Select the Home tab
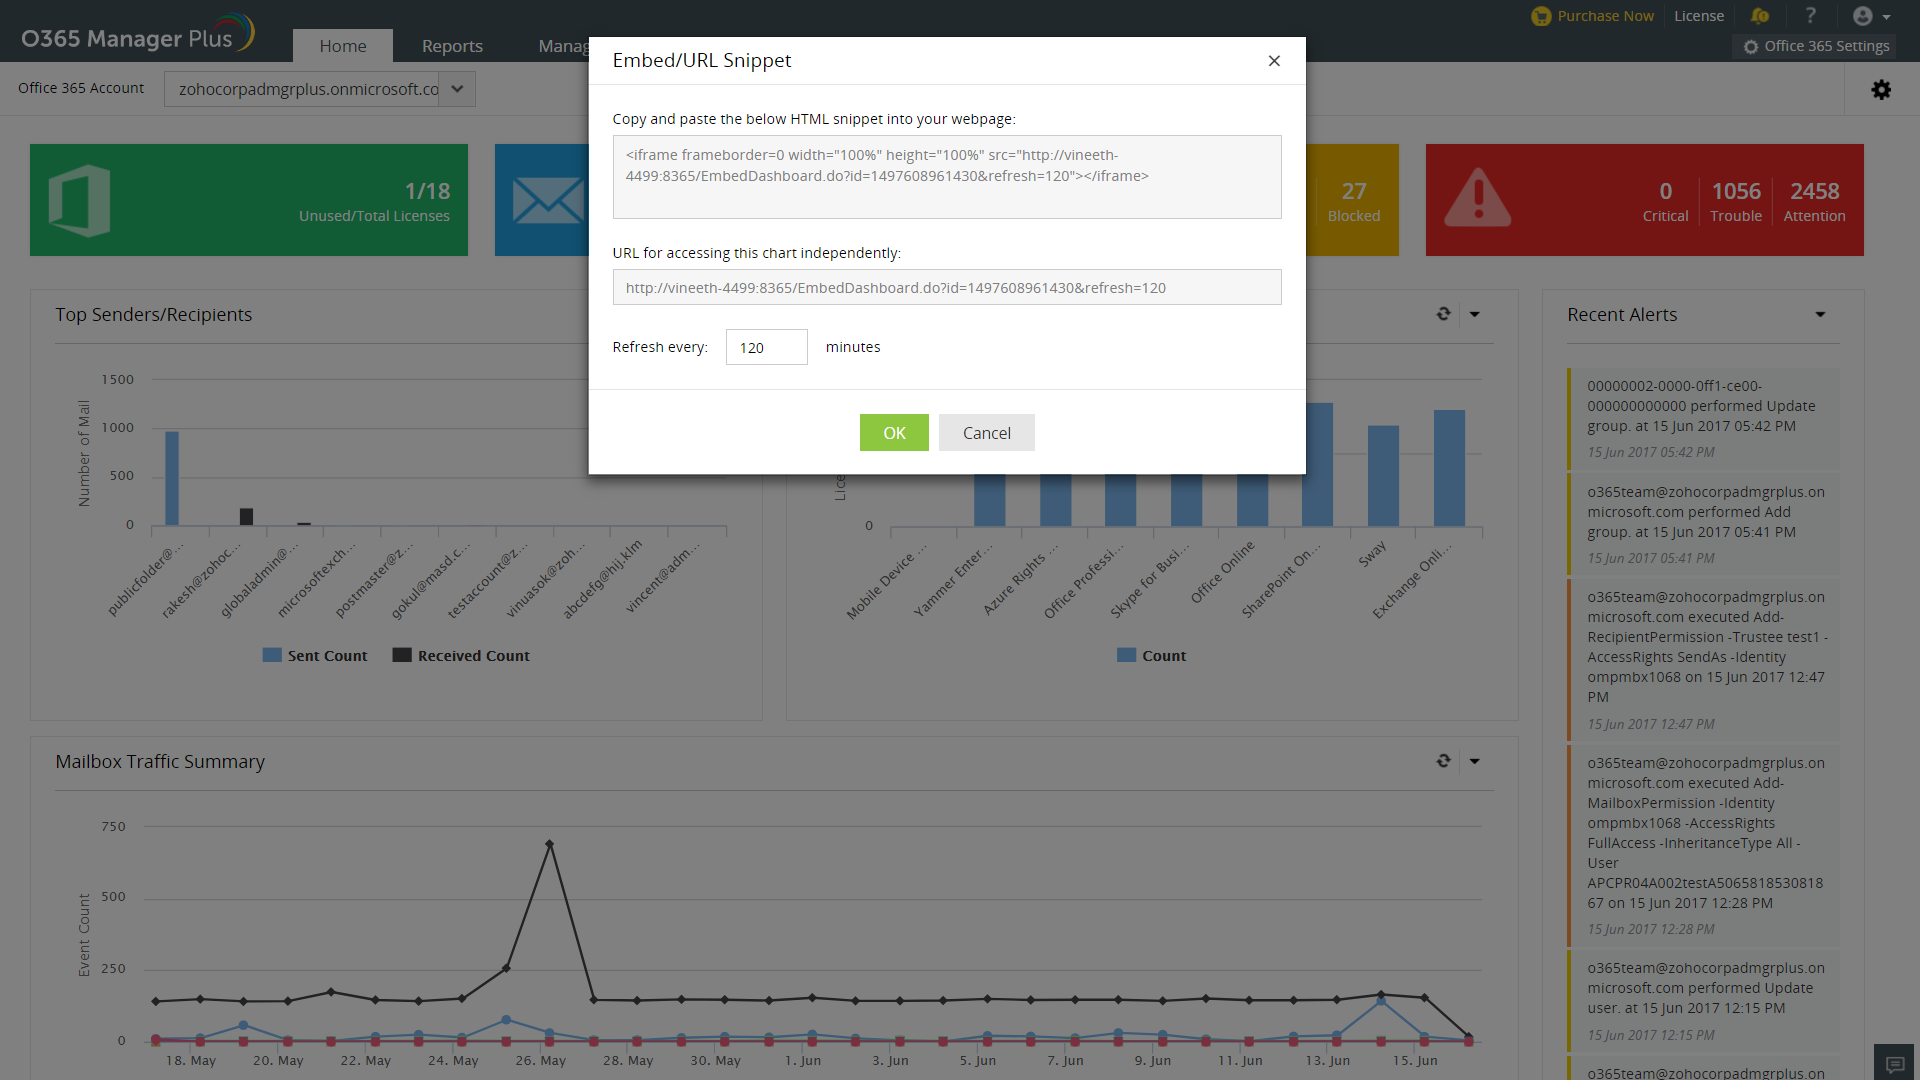Screen dimensions: 1920x1080 pos(342,46)
